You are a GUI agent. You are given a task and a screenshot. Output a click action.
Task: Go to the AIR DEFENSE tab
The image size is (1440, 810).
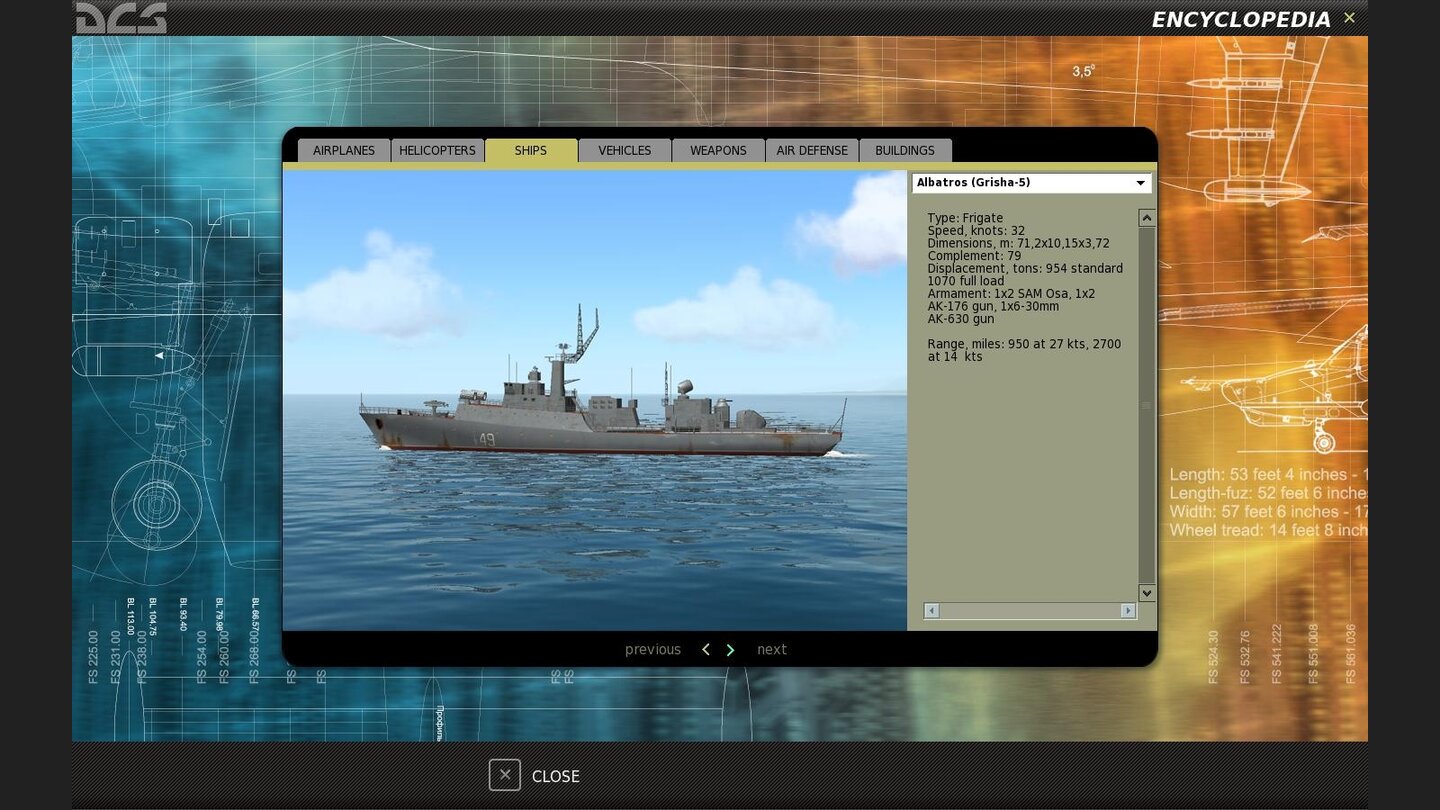[x=812, y=150]
